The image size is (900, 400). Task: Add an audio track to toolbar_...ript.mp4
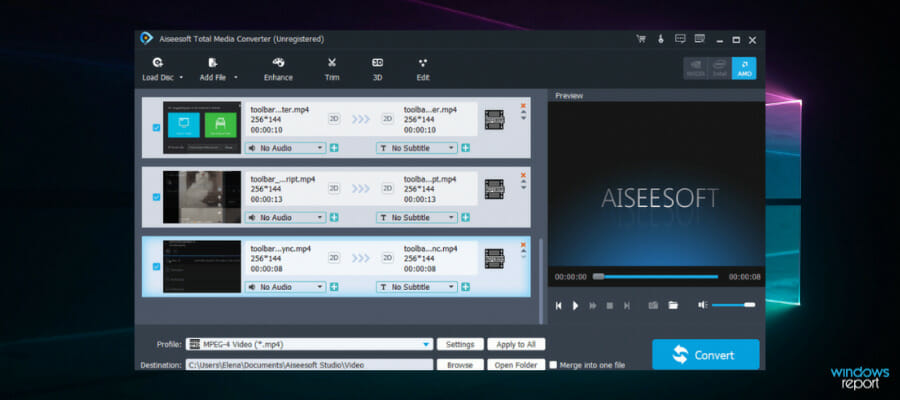click(334, 218)
